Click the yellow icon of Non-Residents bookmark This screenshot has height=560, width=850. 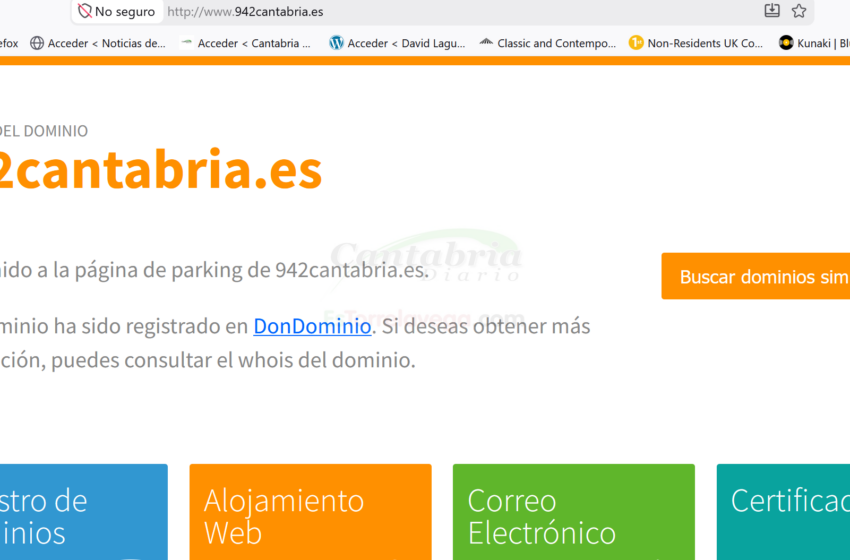[x=636, y=42]
